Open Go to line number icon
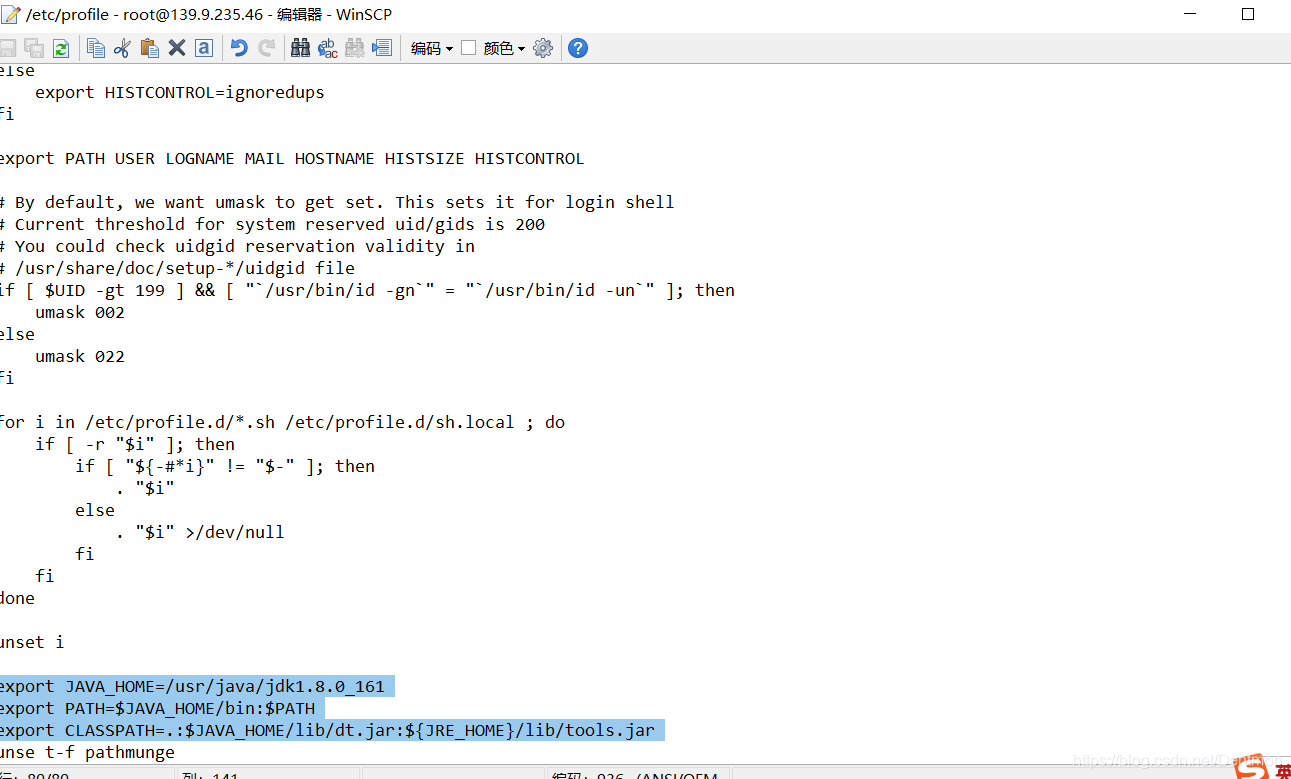 coord(381,48)
